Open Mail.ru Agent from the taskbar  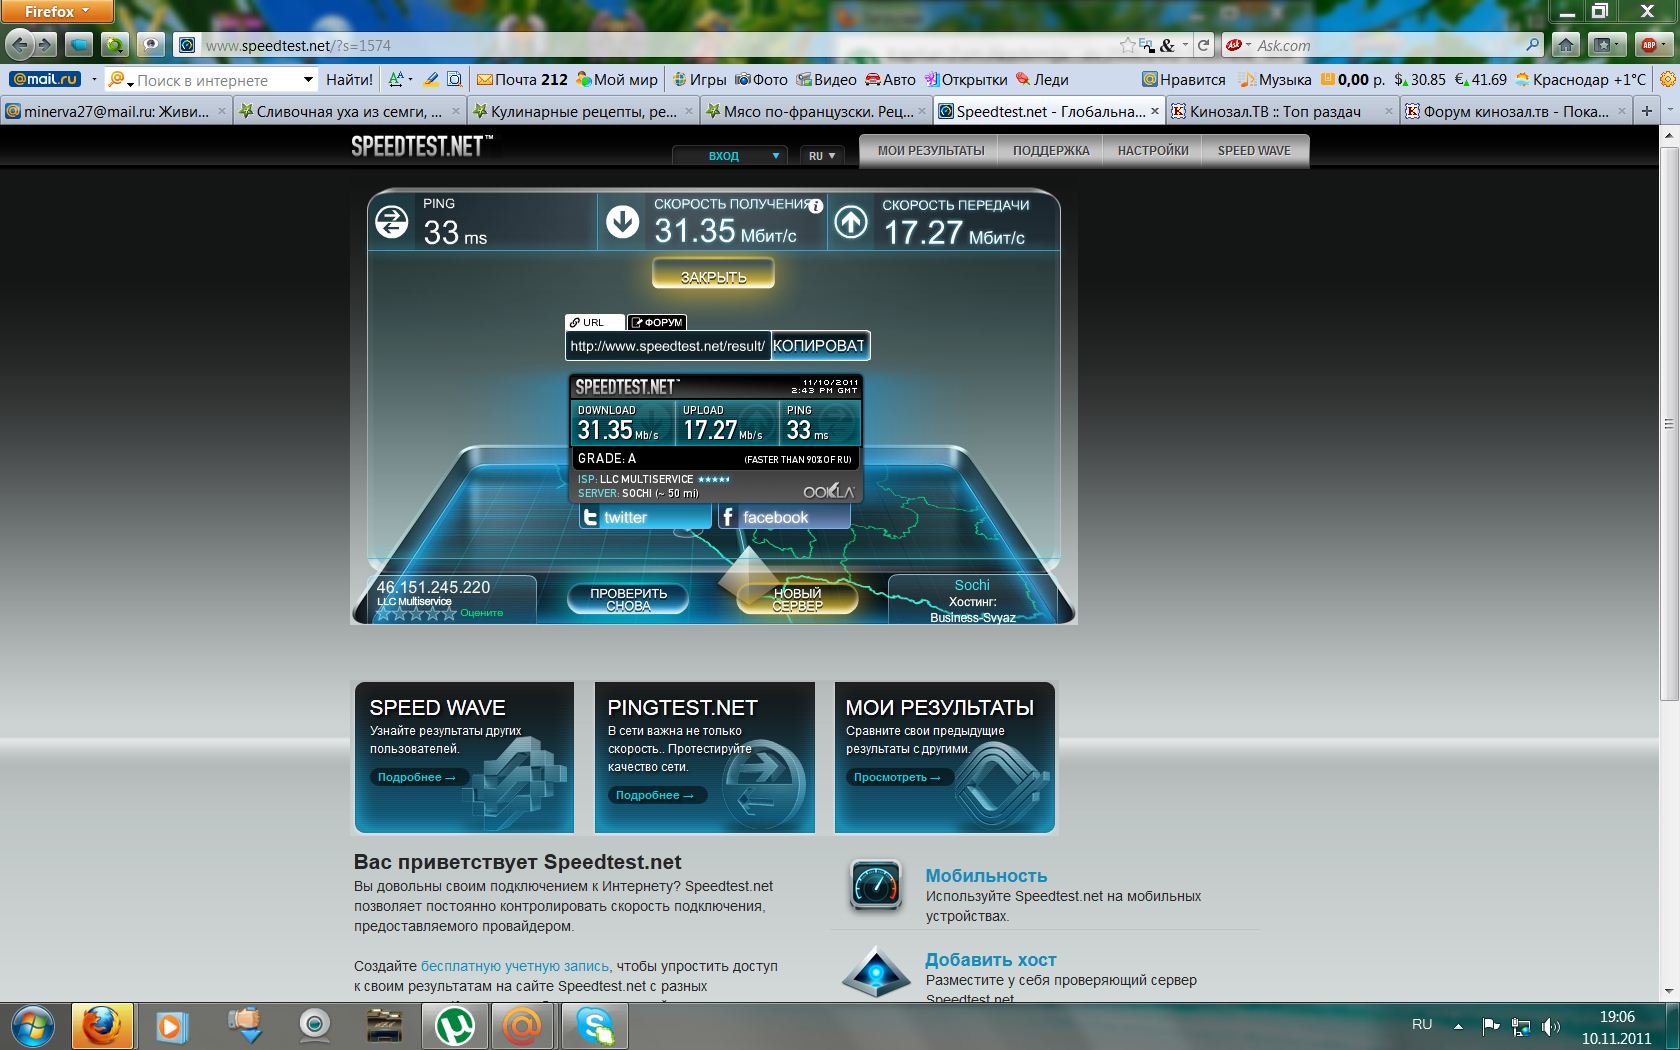click(x=522, y=1026)
